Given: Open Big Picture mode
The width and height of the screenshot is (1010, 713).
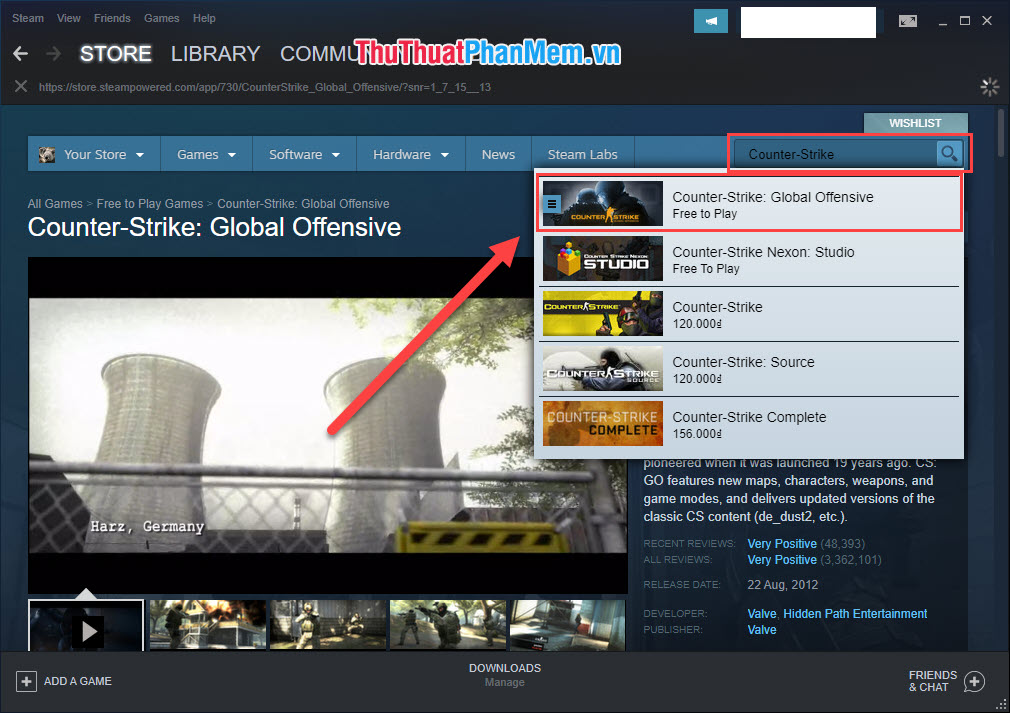Looking at the screenshot, I should coord(908,20).
